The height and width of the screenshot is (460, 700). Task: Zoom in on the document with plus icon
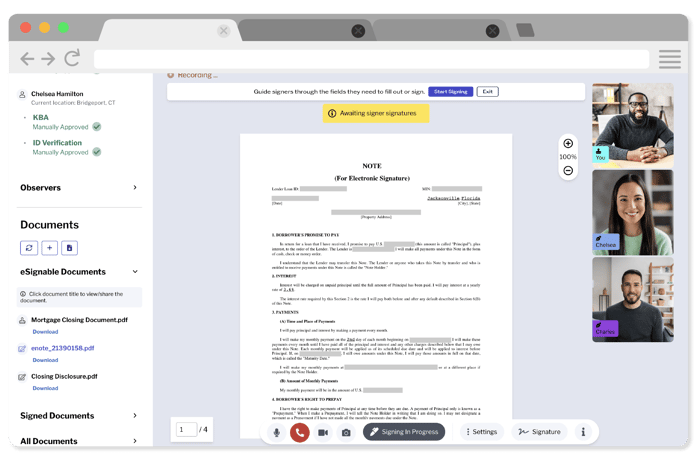pyautogui.click(x=568, y=143)
